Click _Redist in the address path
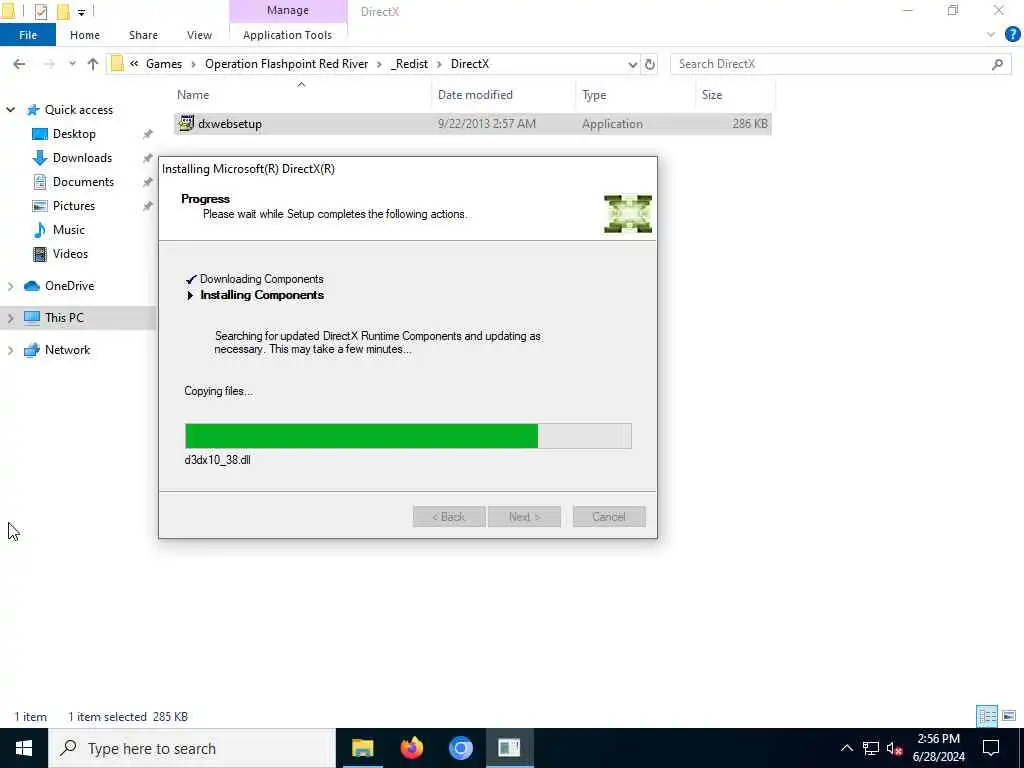 point(410,64)
